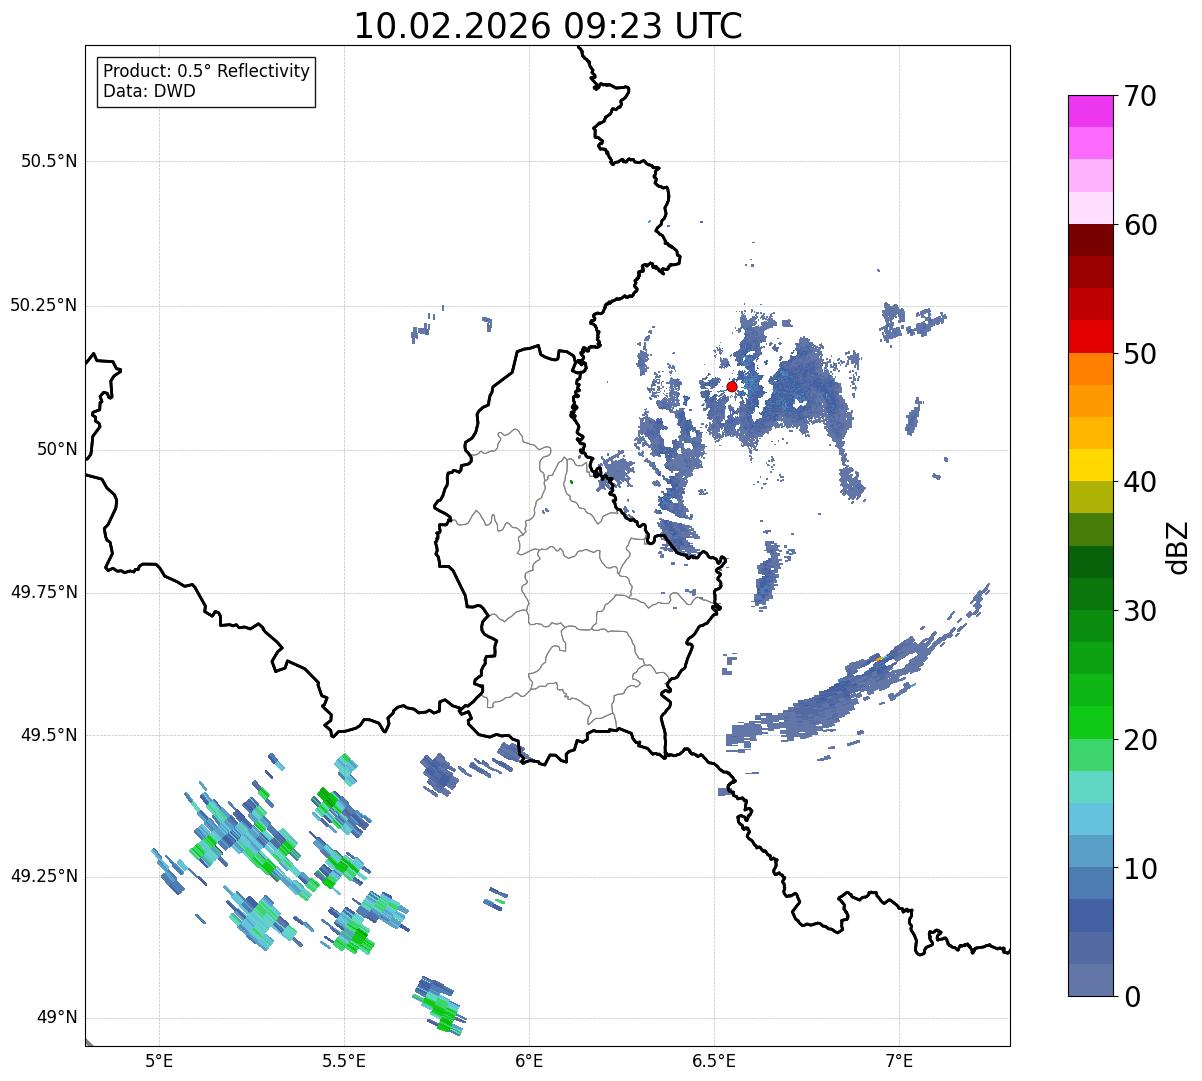Click the 6°E longitude label
The width and height of the screenshot is (1202, 1081).
pyautogui.click(x=529, y=1061)
